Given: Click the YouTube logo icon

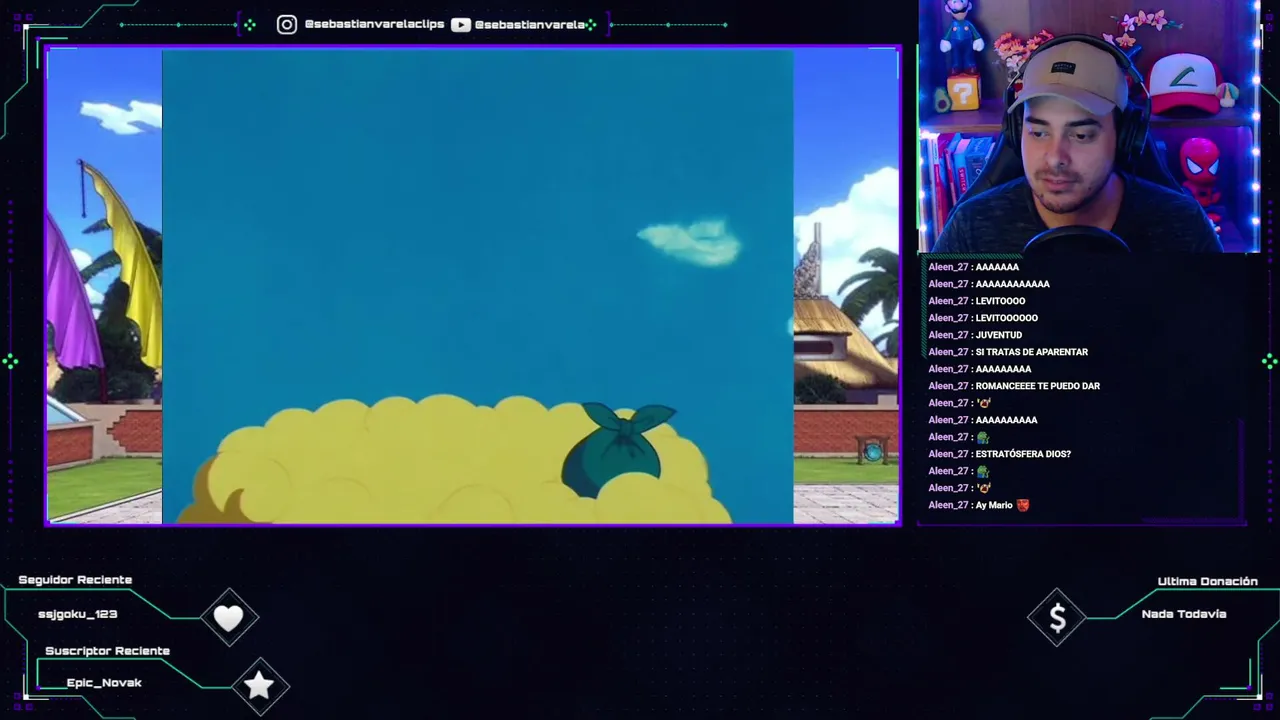Looking at the screenshot, I should click(461, 24).
